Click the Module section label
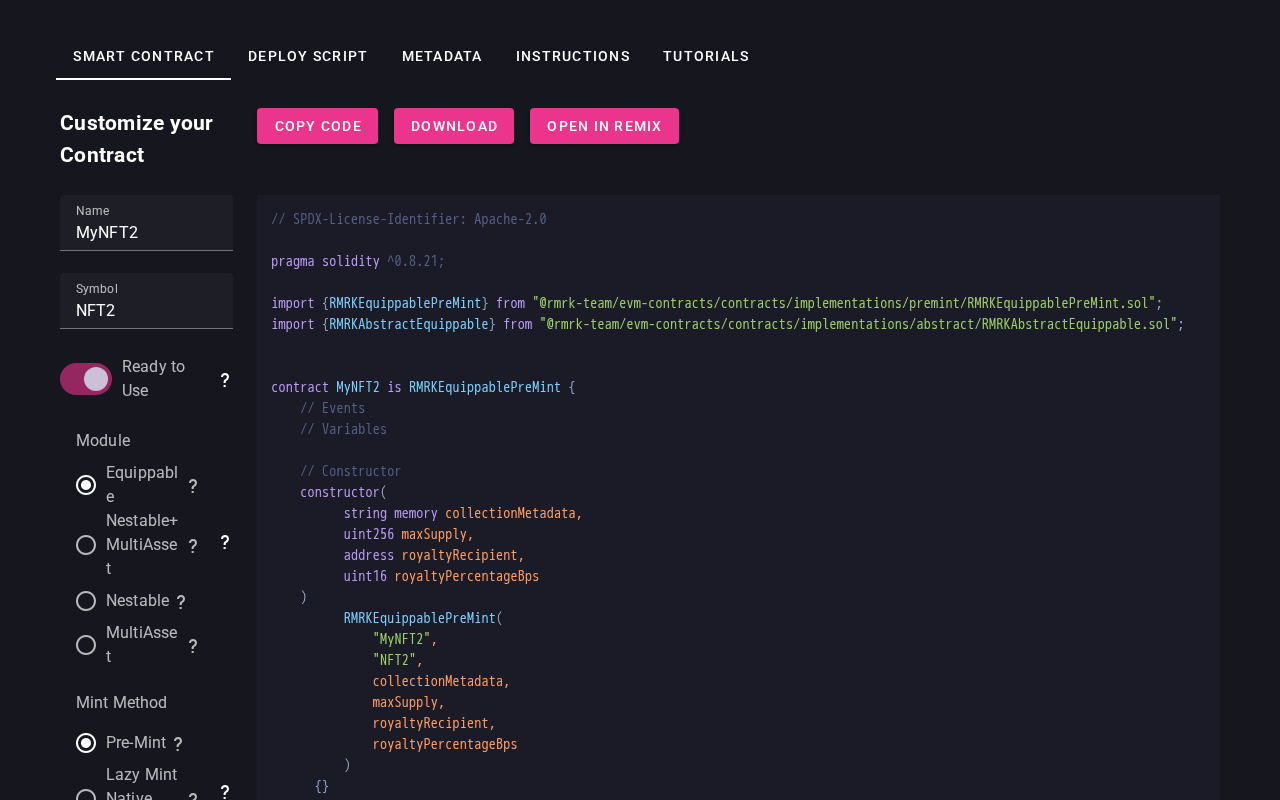This screenshot has width=1280, height=800. [x=103, y=441]
